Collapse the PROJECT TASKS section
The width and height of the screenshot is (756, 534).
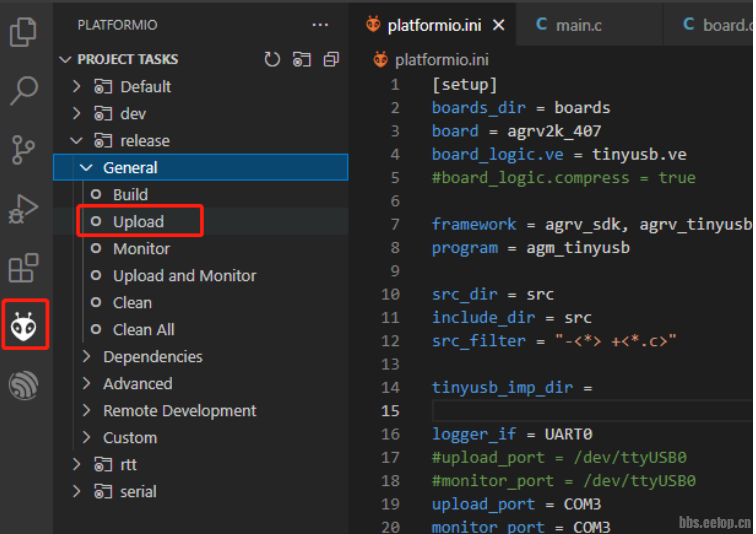coord(65,59)
